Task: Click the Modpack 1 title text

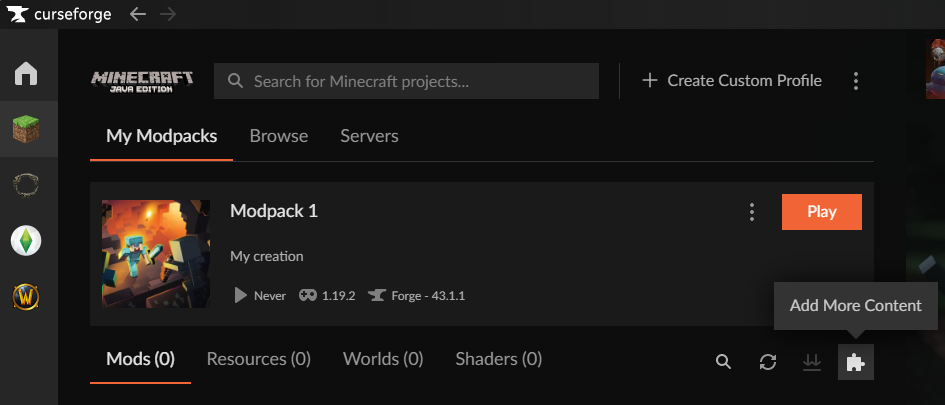Action: (x=274, y=211)
